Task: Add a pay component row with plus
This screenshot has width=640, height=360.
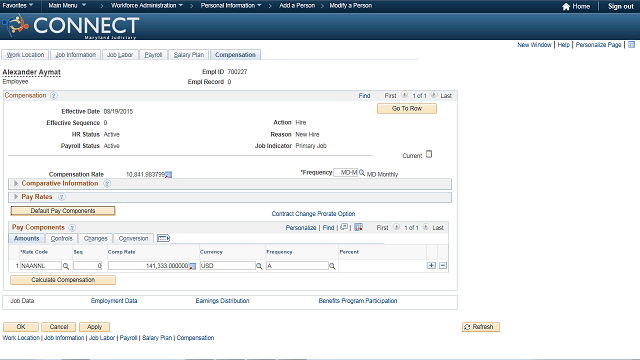Action: (431, 266)
